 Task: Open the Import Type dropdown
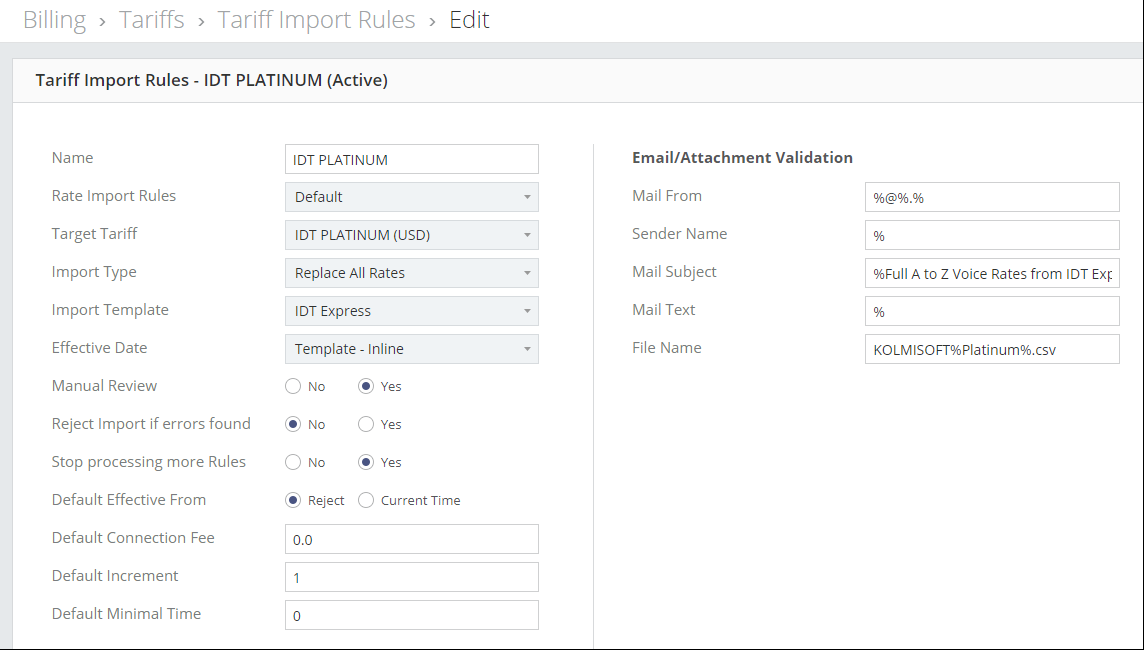pos(411,273)
